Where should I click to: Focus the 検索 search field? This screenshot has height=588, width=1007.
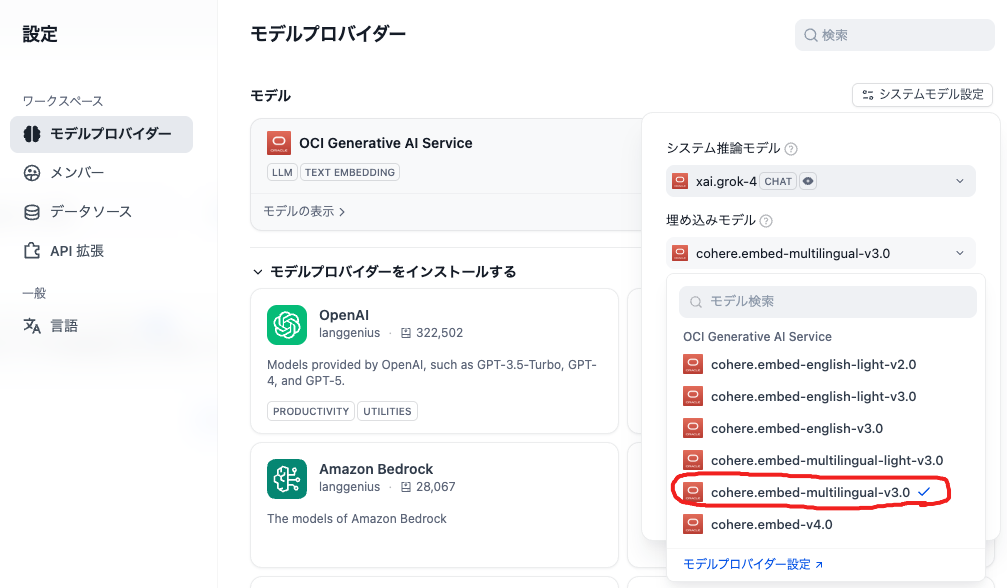[895, 35]
